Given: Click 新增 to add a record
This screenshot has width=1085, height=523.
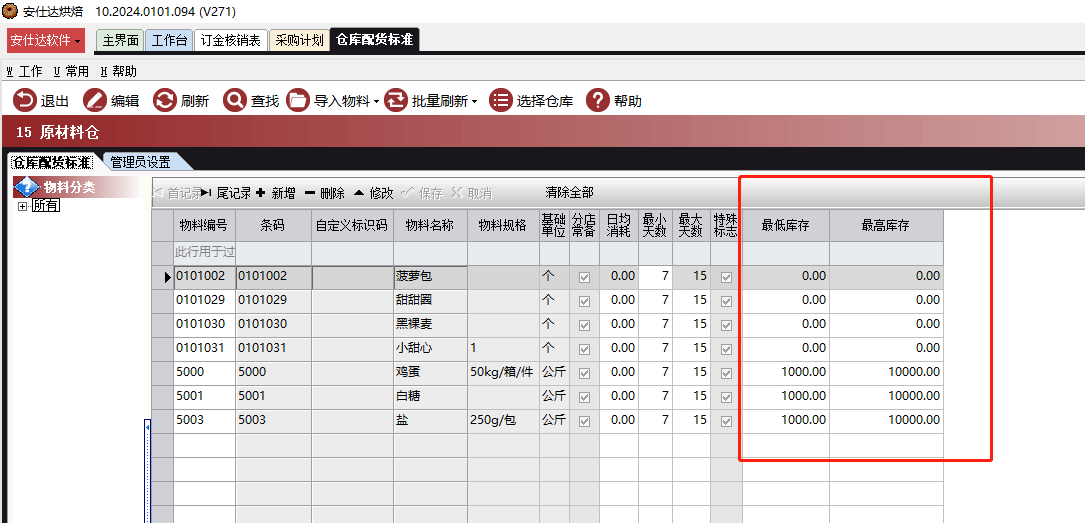Looking at the screenshot, I should tap(275, 194).
